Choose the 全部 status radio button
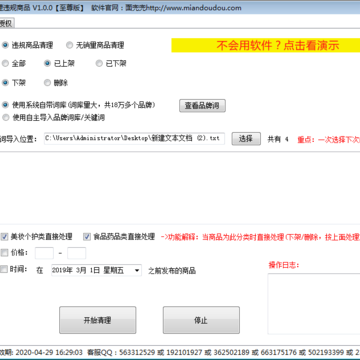Screen dimensions: 360x360 5,63
